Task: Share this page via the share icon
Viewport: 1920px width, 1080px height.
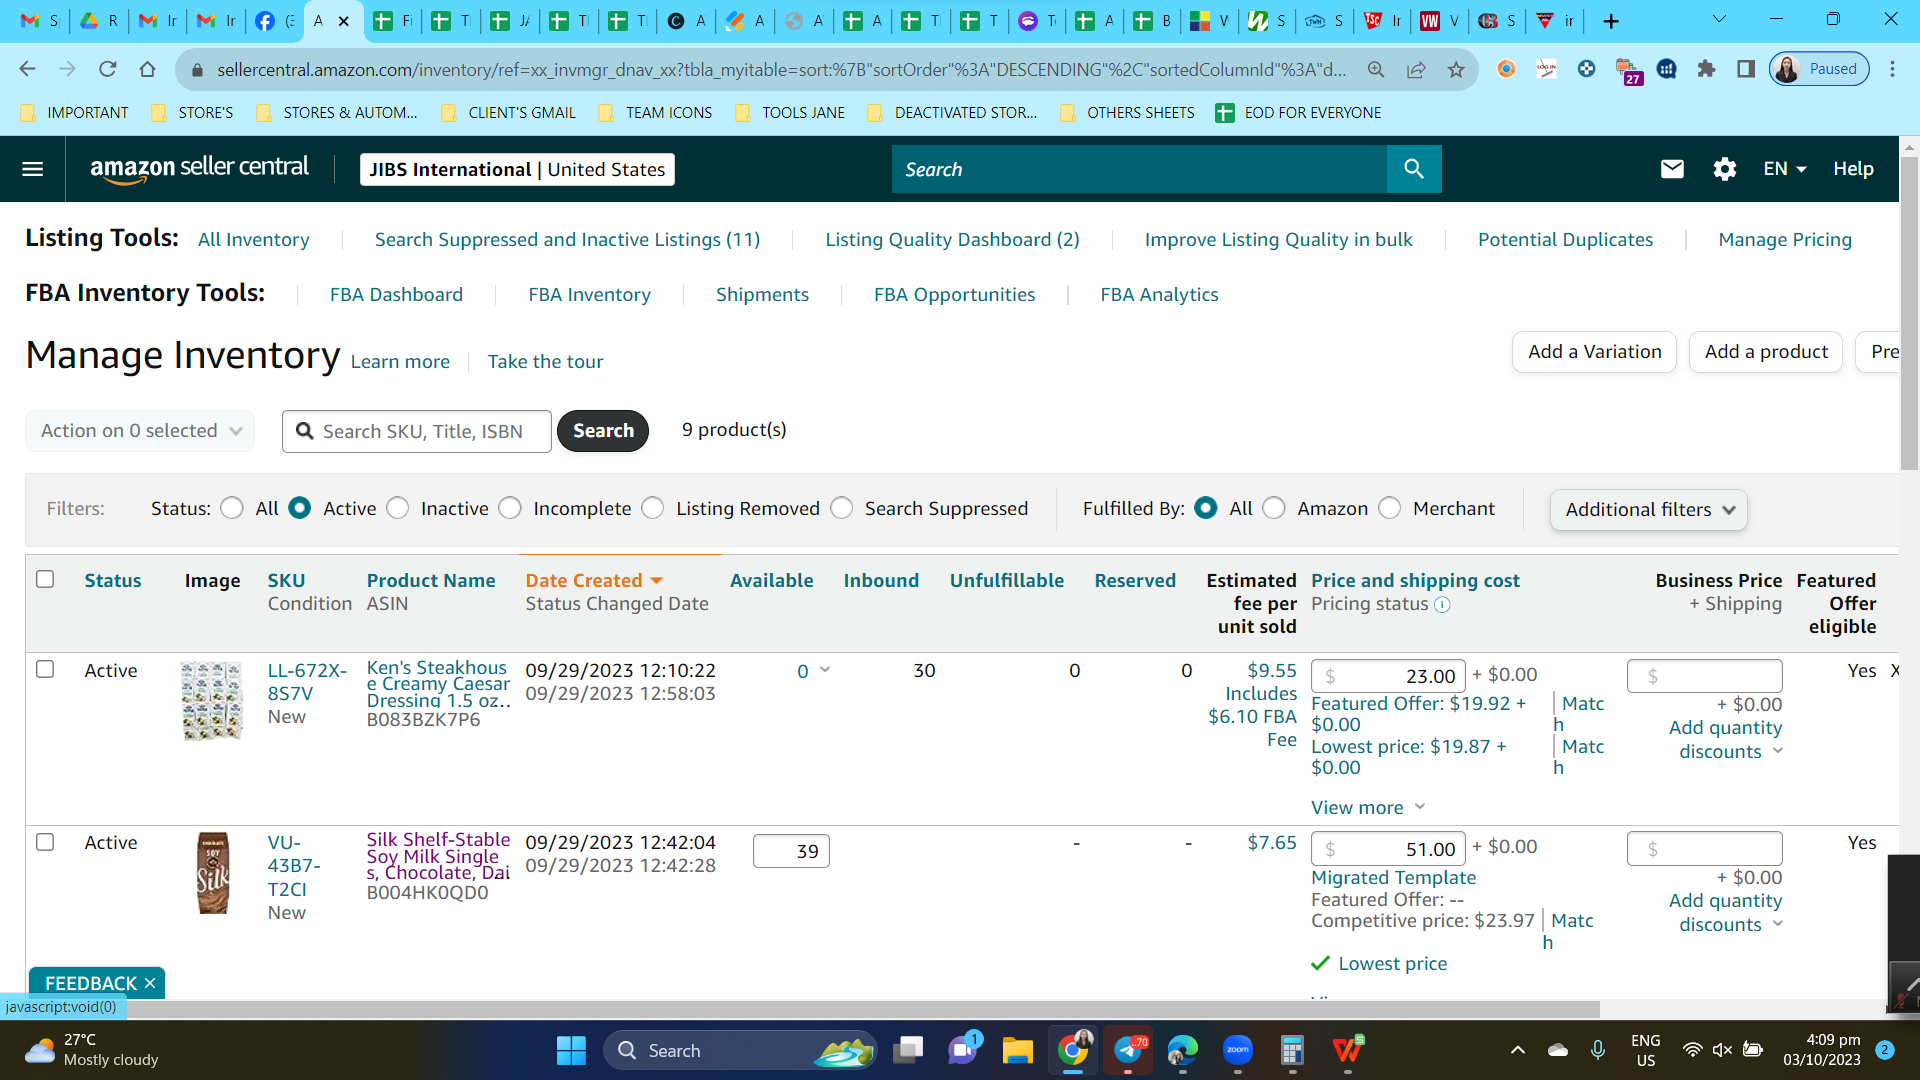Action: click(x=1416, y=69)
